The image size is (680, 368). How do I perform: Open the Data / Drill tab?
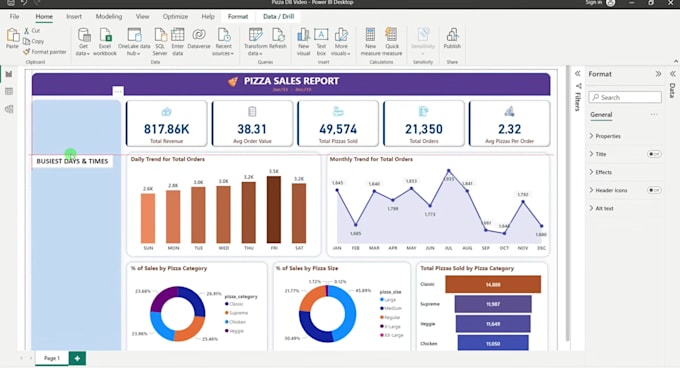coord(278,16)
